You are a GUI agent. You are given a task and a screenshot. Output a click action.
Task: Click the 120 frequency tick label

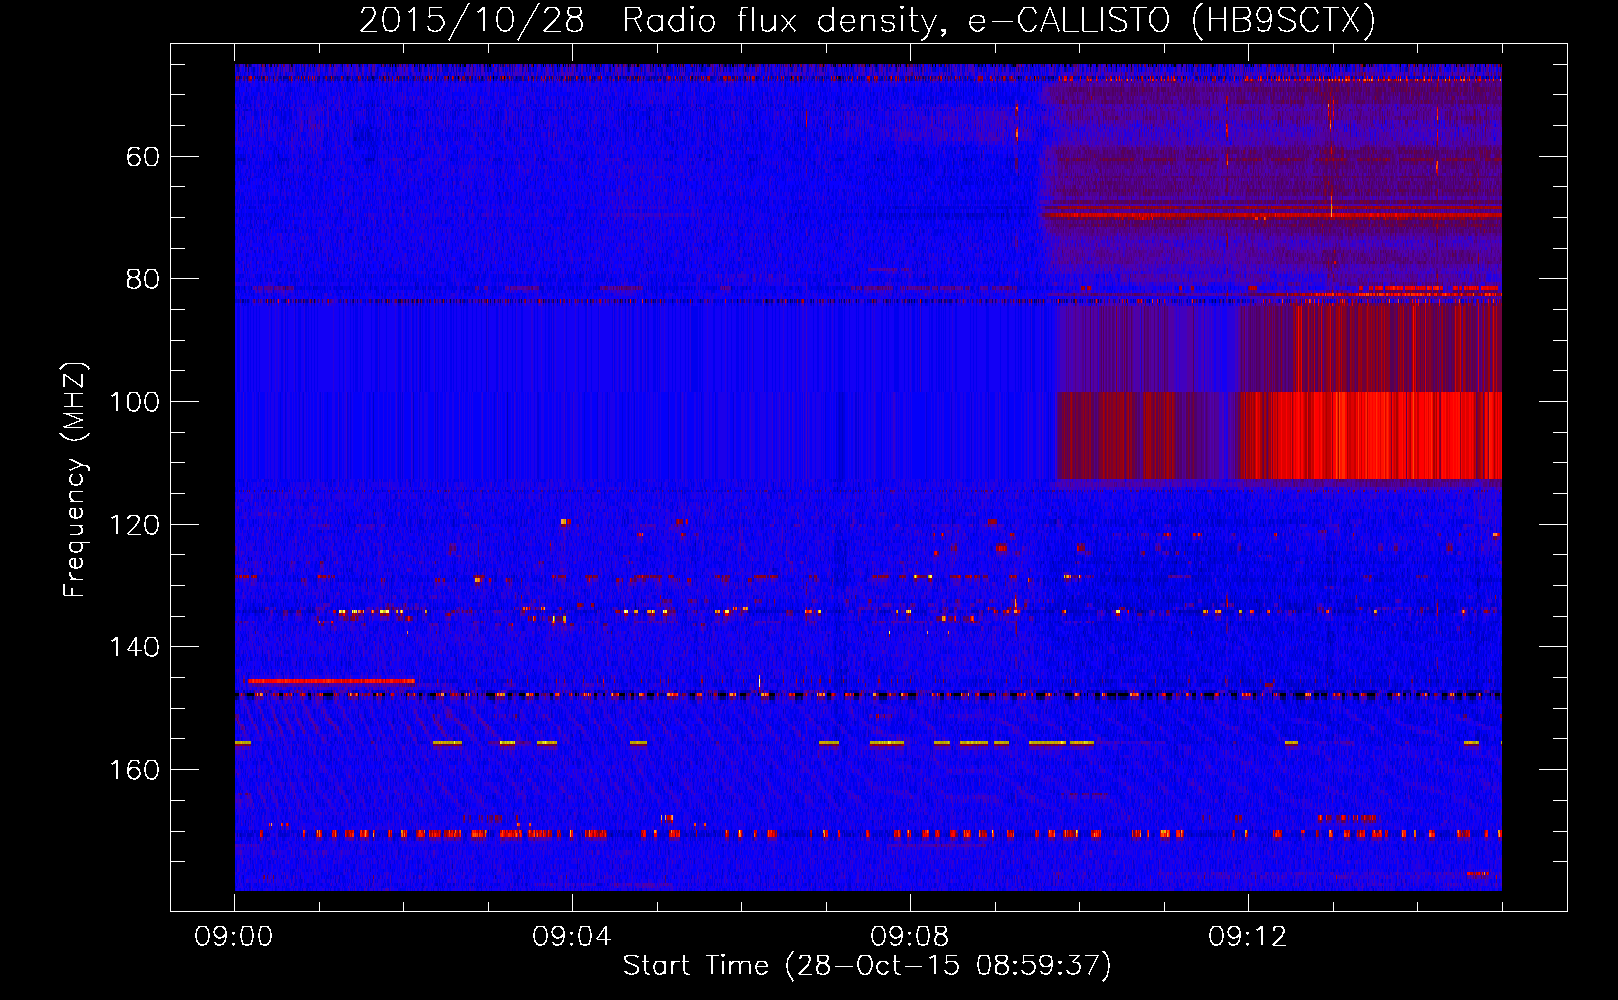pos(135,525)
